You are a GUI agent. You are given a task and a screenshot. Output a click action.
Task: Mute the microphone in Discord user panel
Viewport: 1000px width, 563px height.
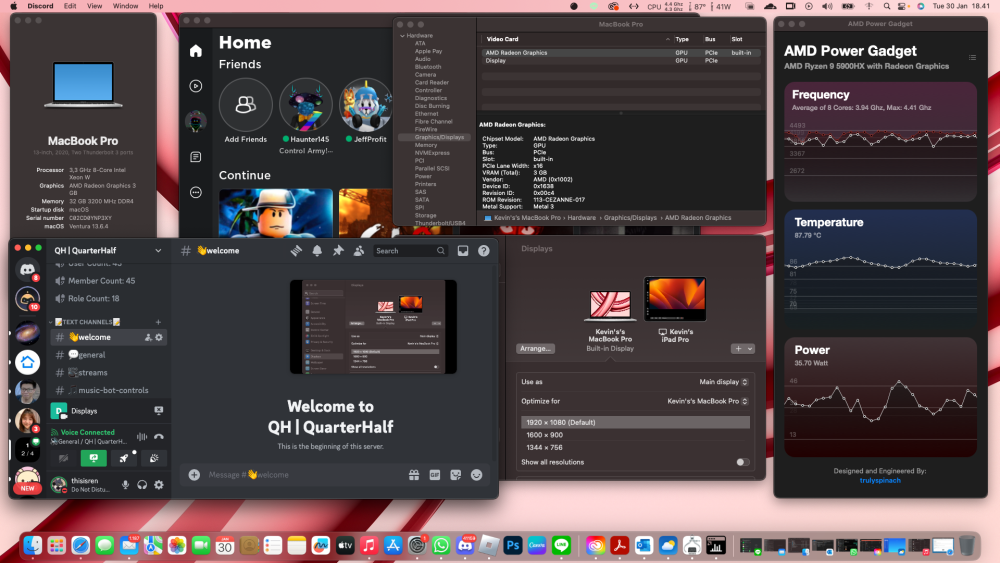tap(126, 485)
